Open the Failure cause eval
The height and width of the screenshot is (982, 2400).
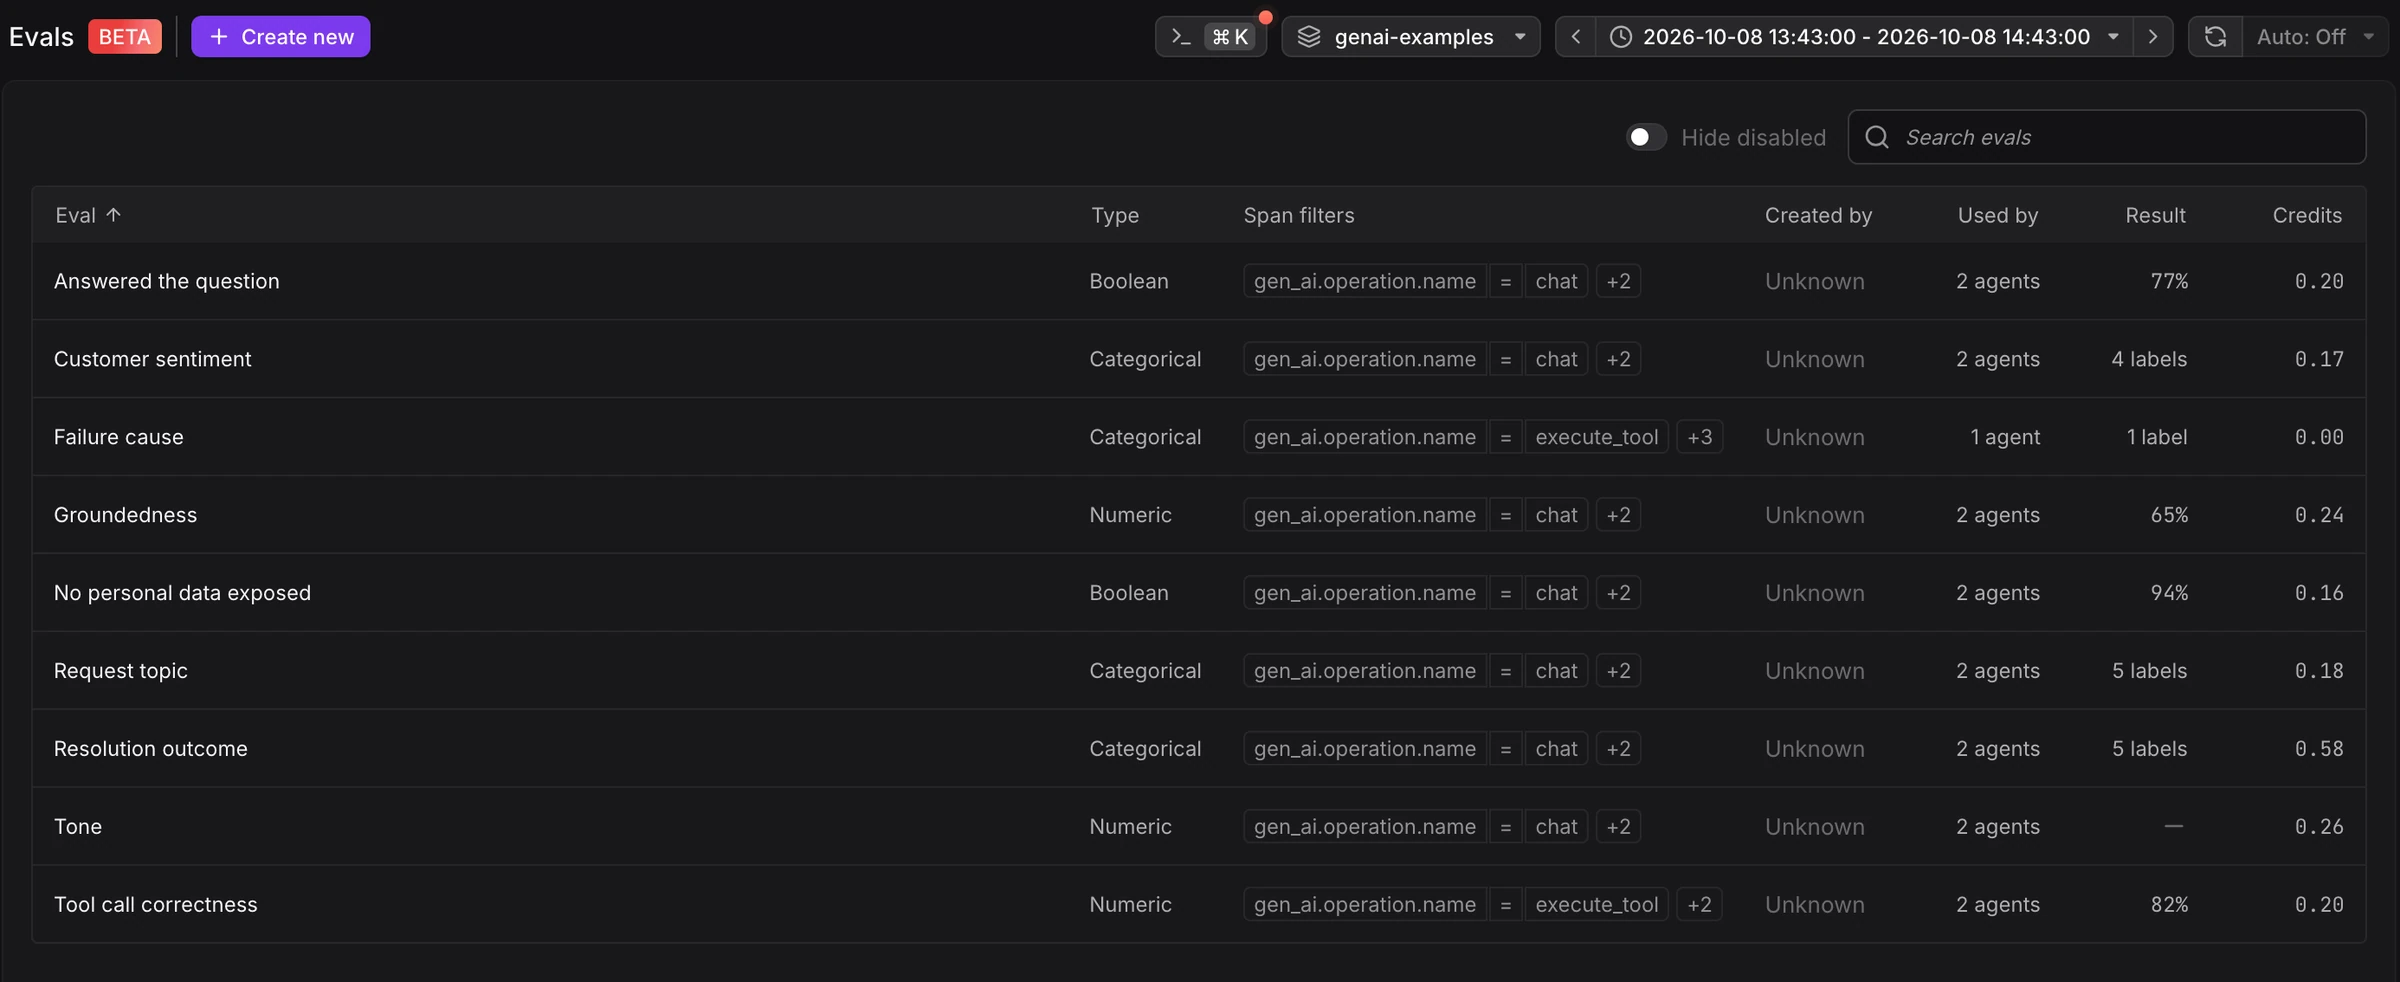click(119, 437)
